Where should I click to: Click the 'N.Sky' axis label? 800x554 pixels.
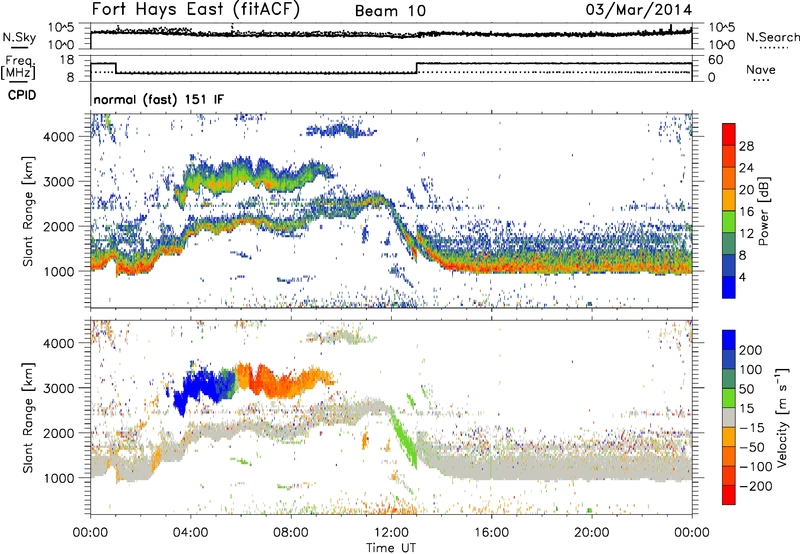pos(19,37)
